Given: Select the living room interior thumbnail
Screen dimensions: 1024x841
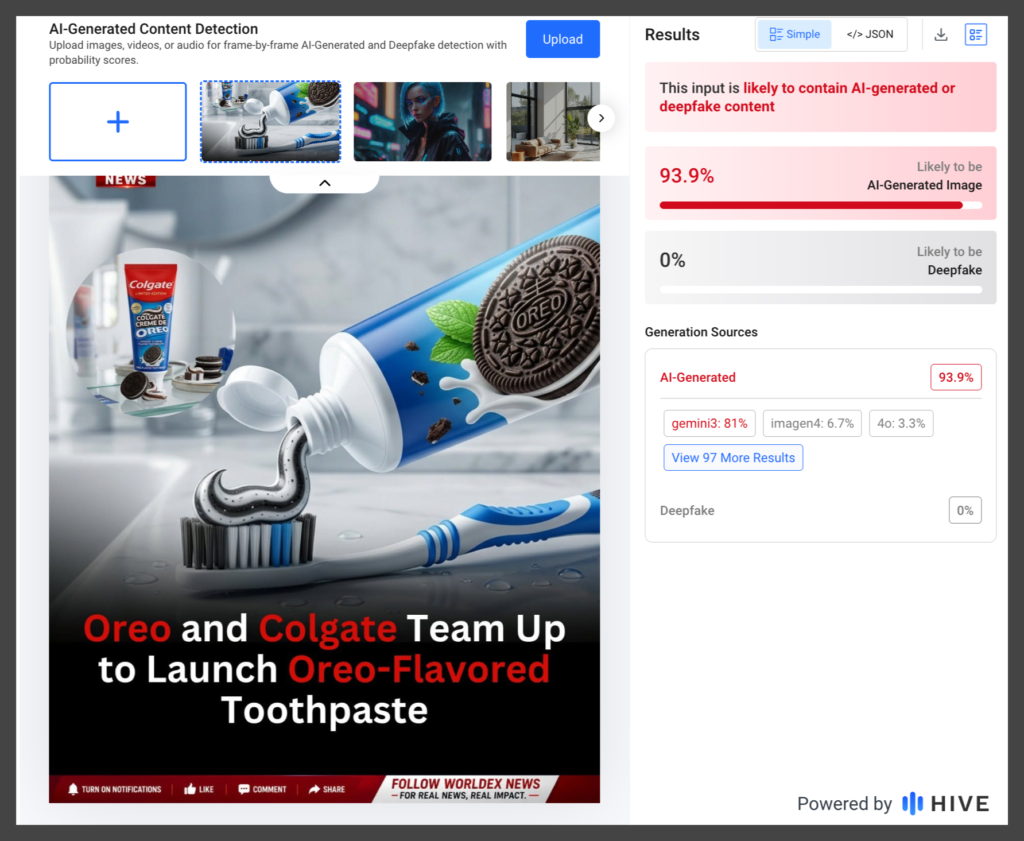Looking at the screenshot, I should (x=552, y=121).
